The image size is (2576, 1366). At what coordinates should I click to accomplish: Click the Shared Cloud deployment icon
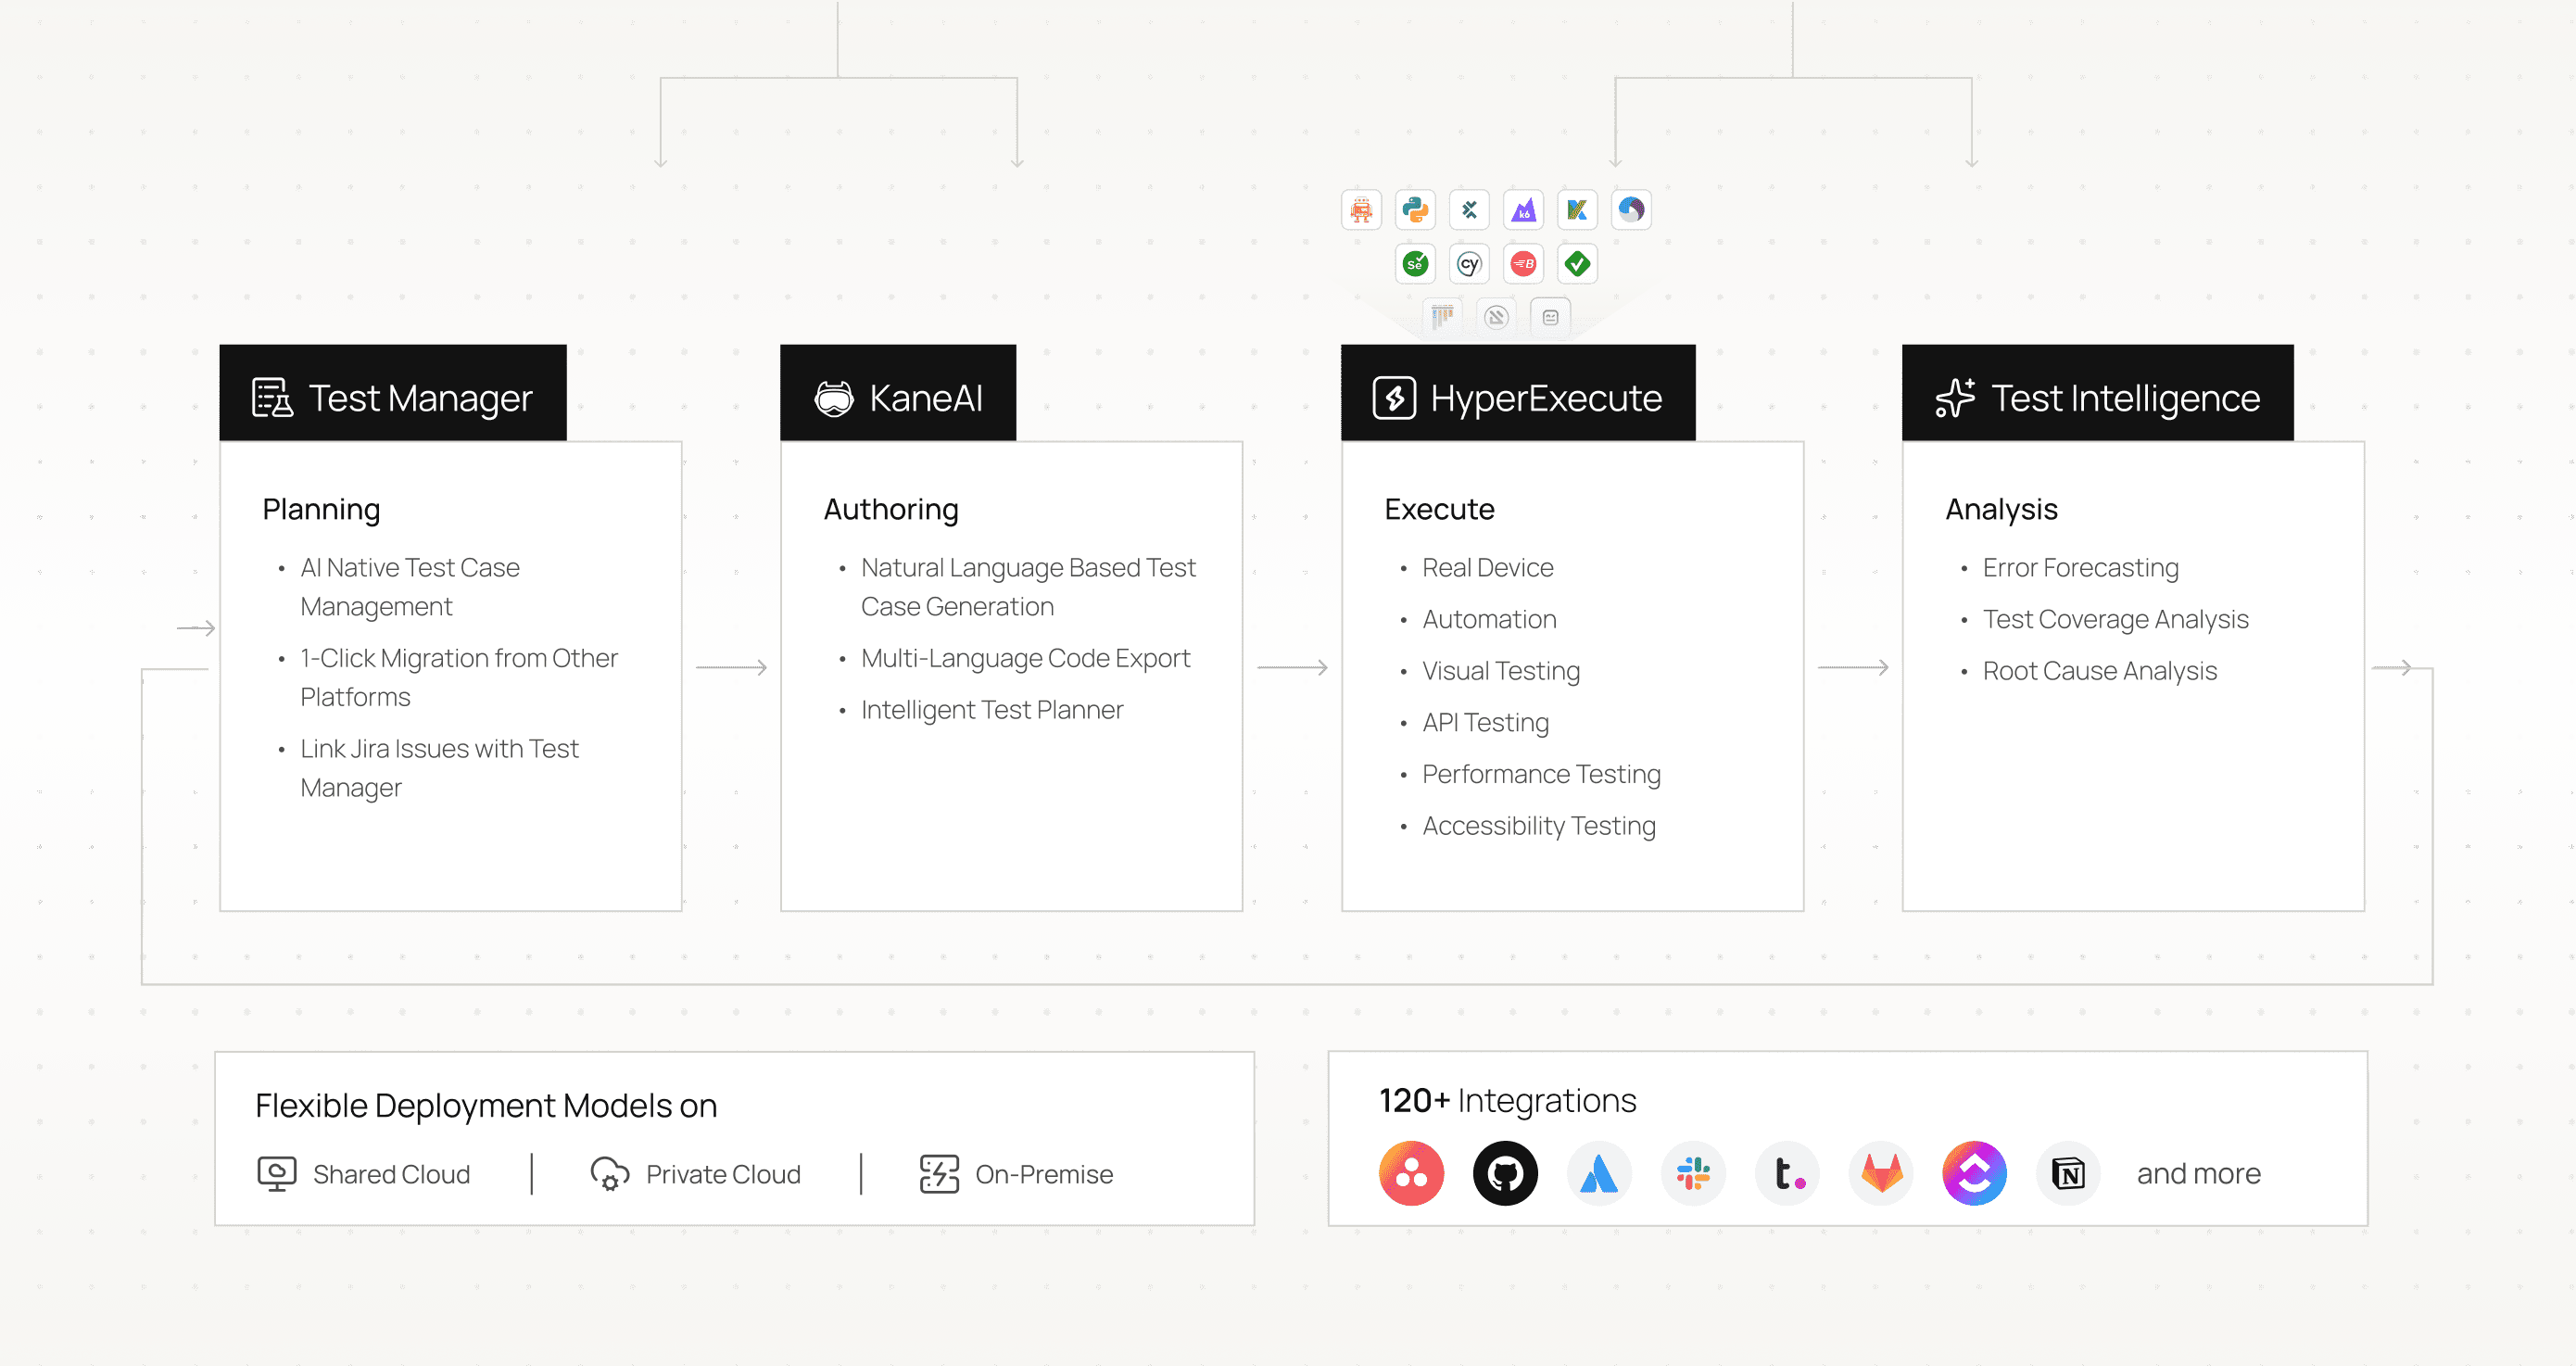coord(277,1174)
